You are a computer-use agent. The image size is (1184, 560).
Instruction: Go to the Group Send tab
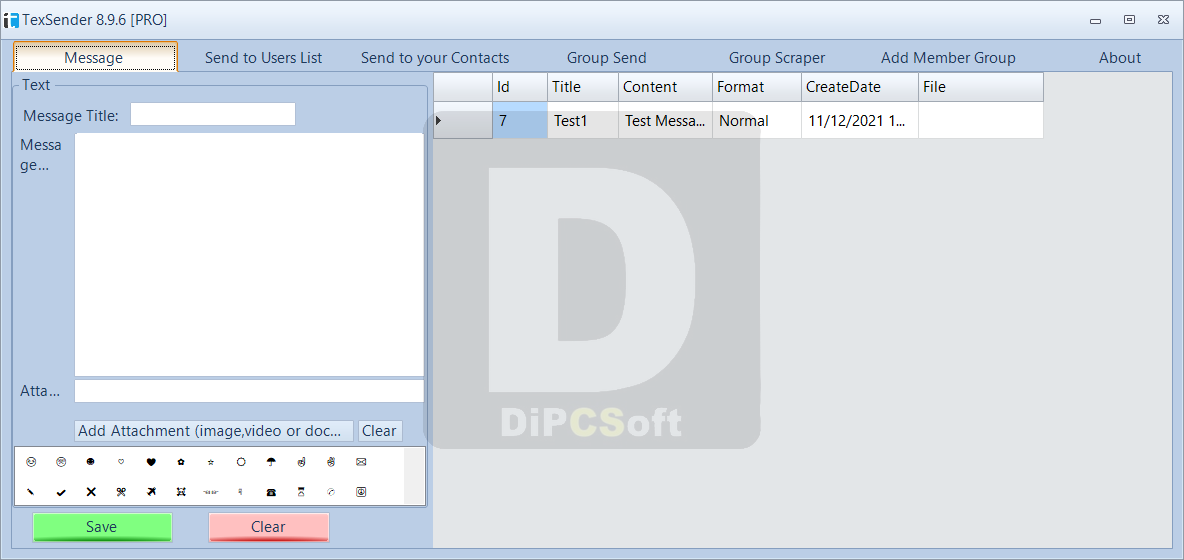[606, 57]
